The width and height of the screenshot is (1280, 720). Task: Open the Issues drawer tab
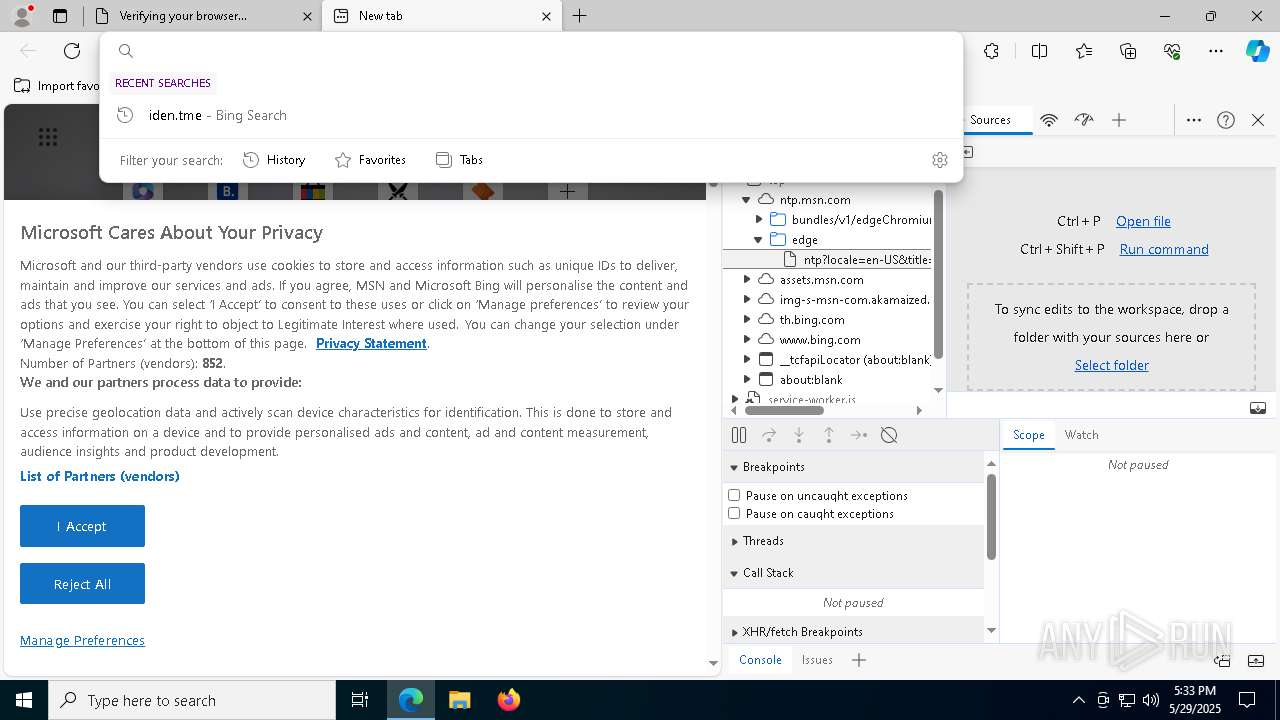pyautogui.click(x=817, y=660)
